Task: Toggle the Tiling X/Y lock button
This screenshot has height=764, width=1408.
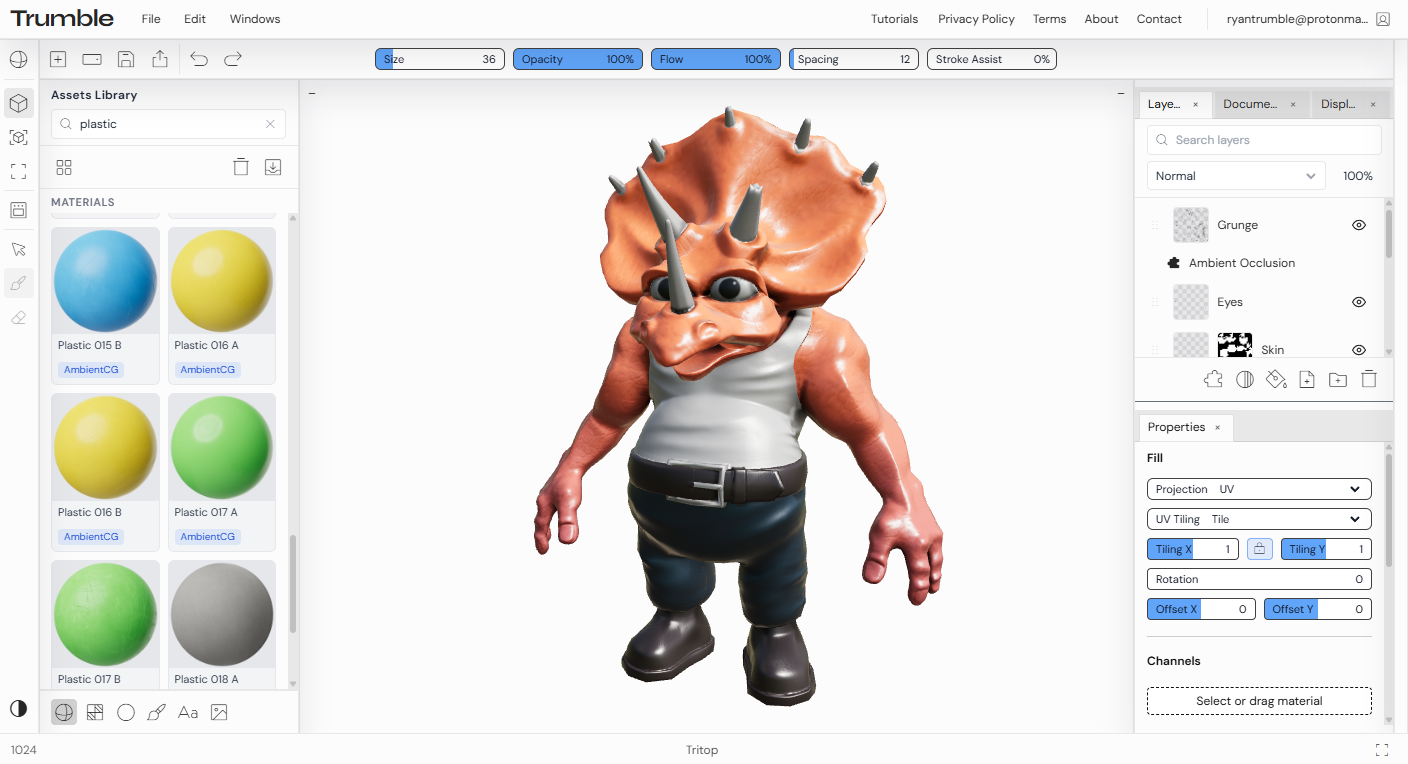Action: tap(1259, 548)
